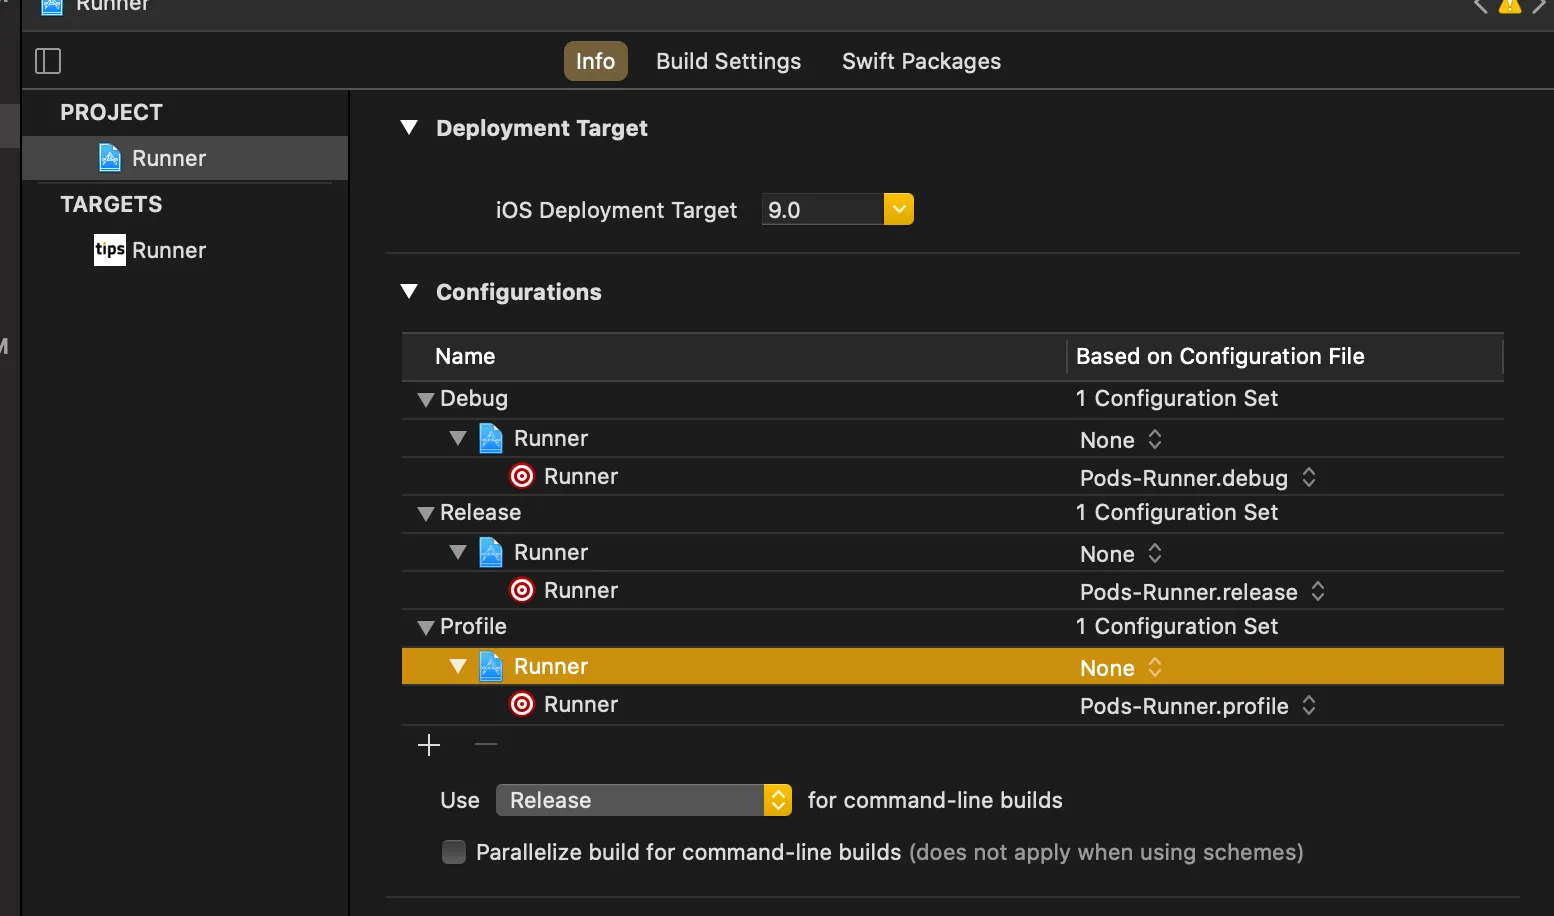Click the Runner project icon under Release
The image size is (1554, 916).
pos(491,552)
